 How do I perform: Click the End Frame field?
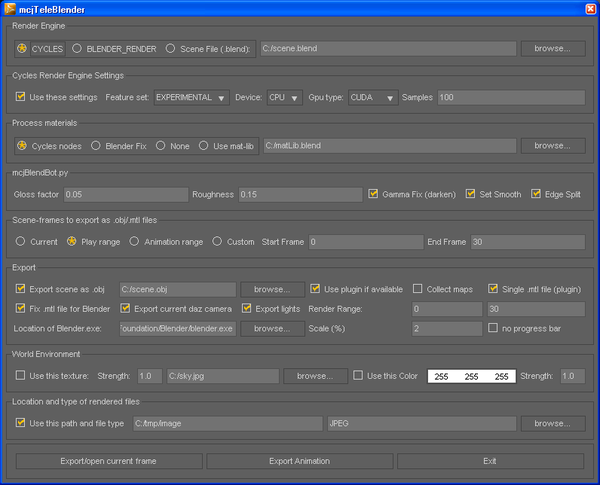528,242
